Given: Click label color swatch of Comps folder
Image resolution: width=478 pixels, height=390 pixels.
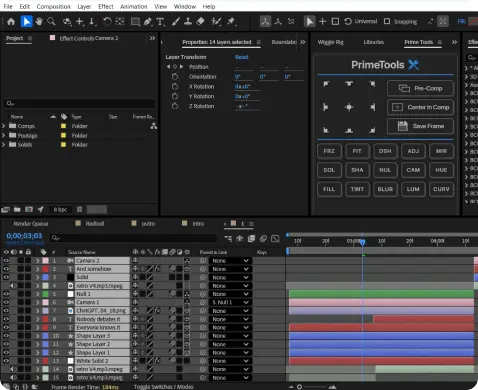Looking at the screenshot, I should [x=63, y=126].
